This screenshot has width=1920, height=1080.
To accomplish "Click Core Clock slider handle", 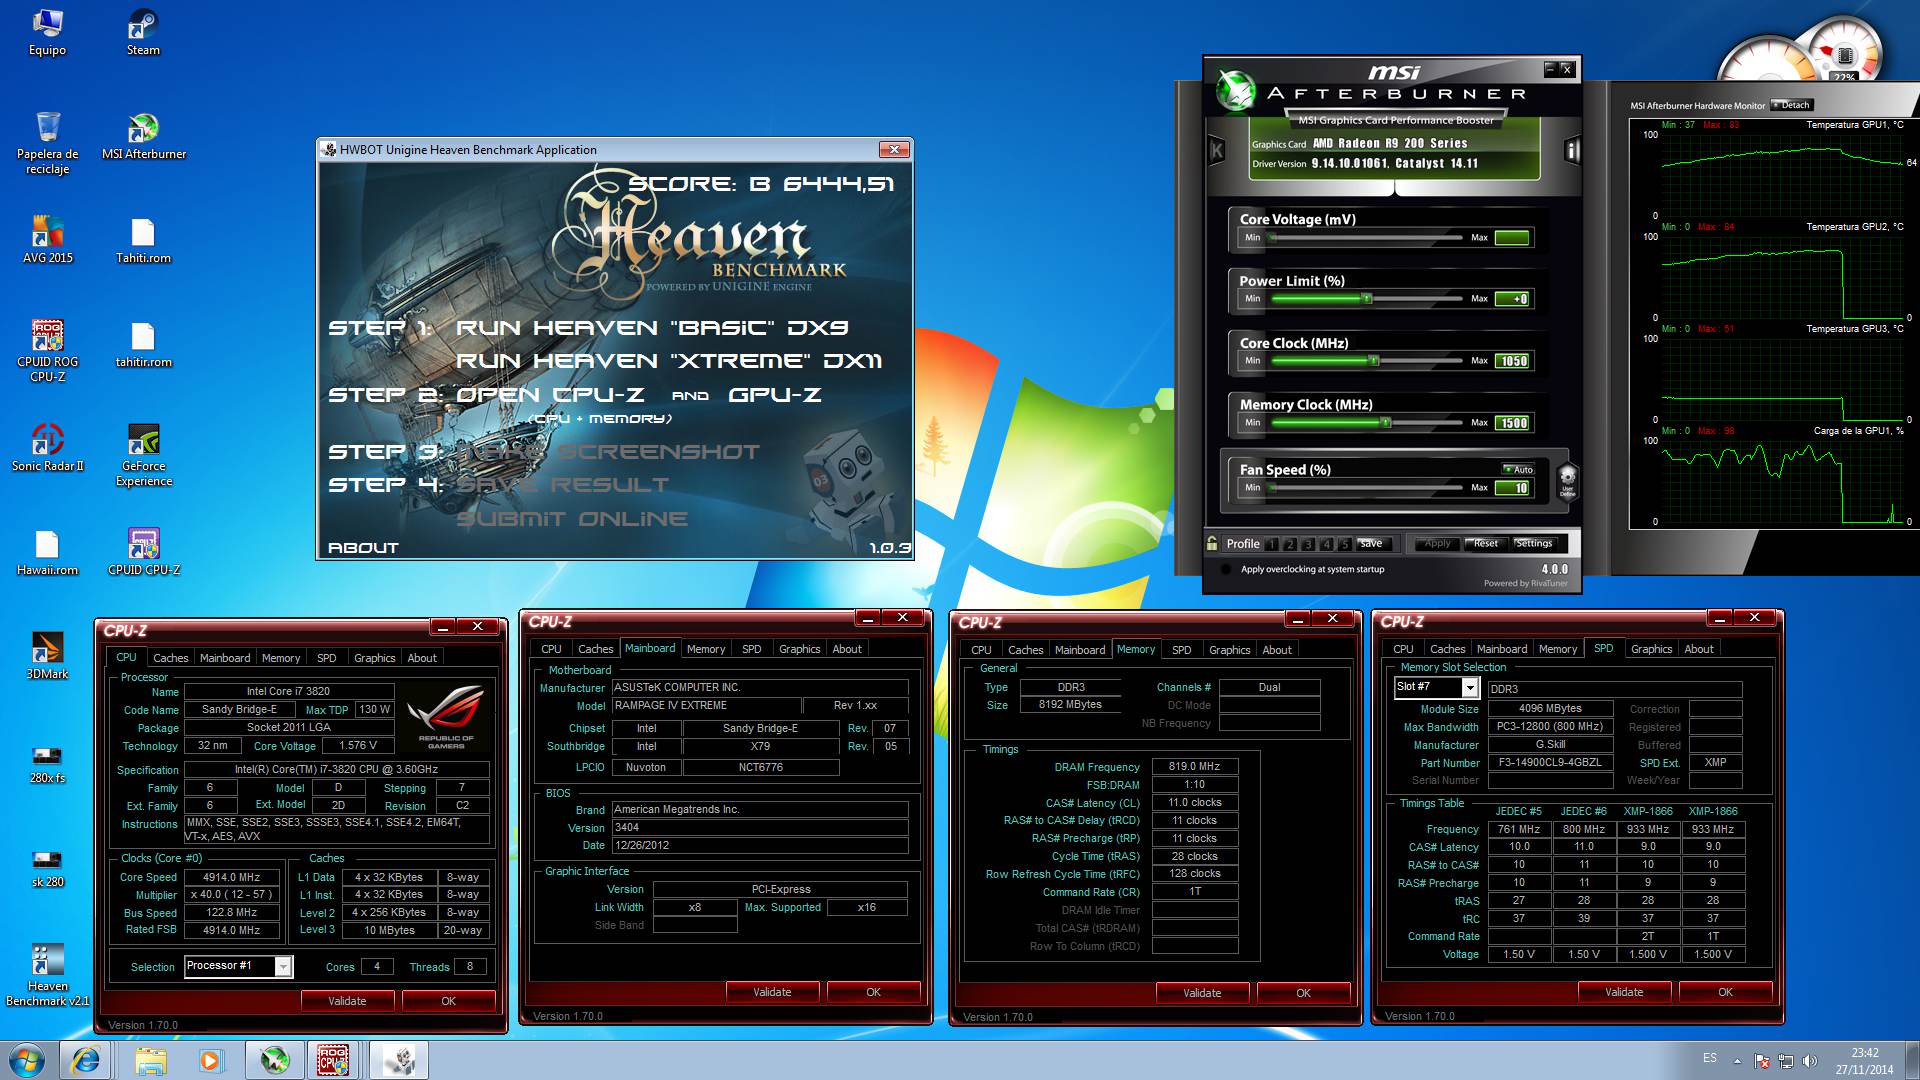I will point(1374,360).
